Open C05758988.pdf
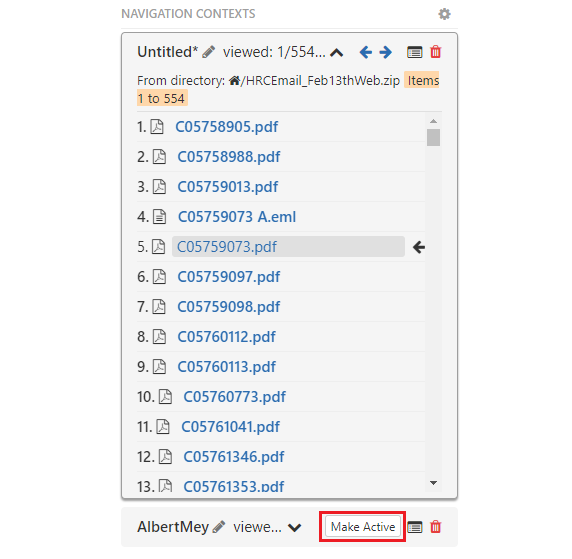The width and height of the screenshot is (572, 559). pyautogui.click(x=229, y=157)
